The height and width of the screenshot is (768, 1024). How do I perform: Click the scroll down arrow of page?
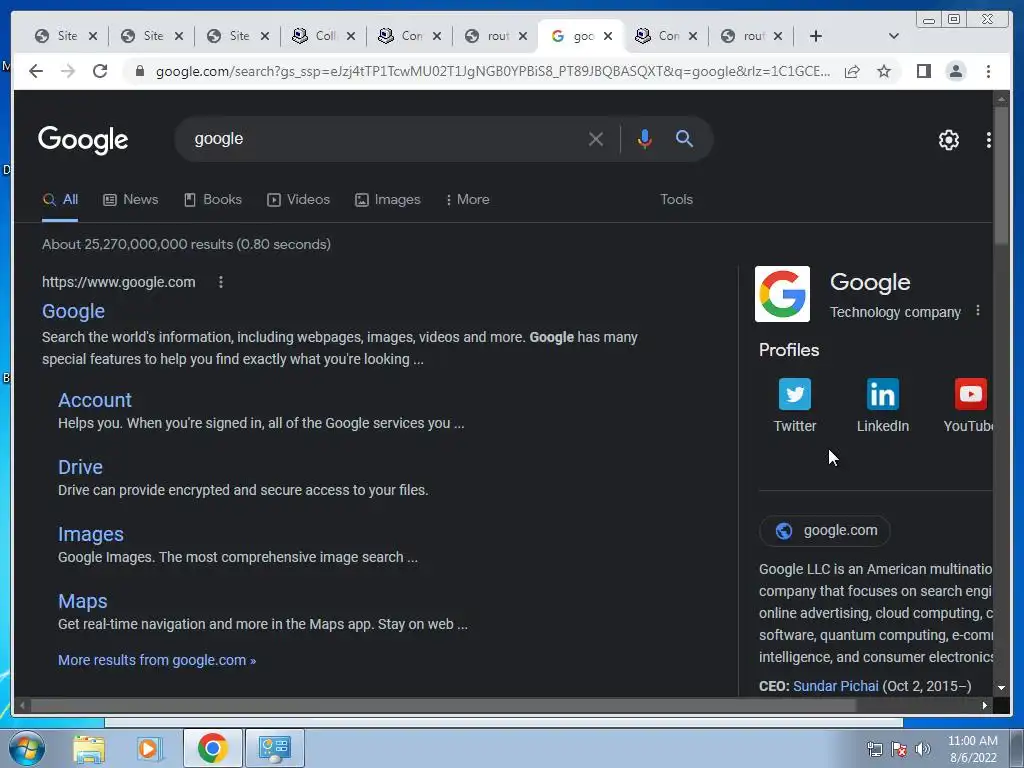point(1001,688)
